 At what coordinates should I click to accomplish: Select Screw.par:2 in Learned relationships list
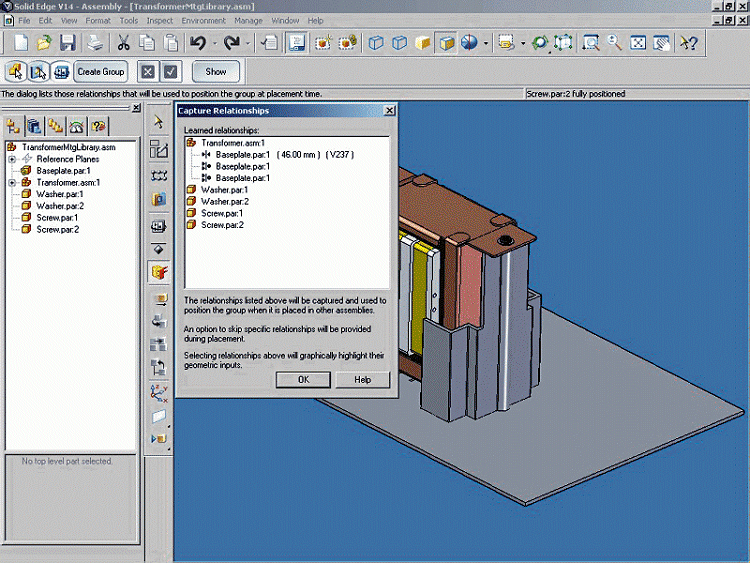[x=222, y=225]
